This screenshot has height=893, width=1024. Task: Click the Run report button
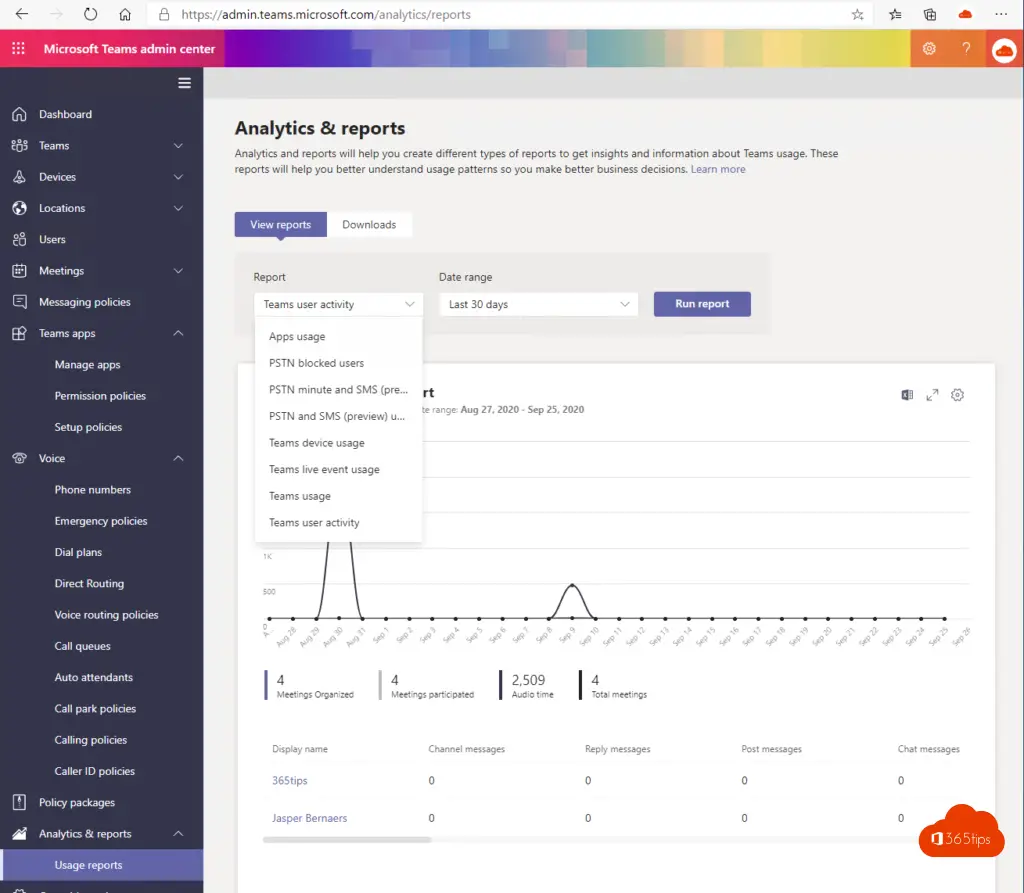702,304
